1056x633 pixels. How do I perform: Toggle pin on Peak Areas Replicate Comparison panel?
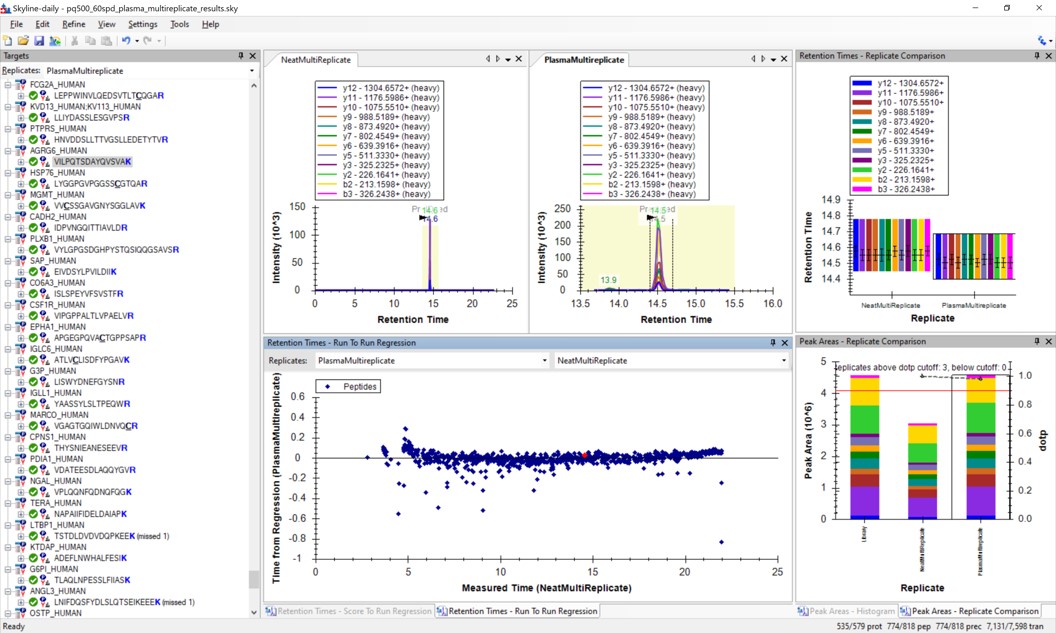coord(1036,341)
